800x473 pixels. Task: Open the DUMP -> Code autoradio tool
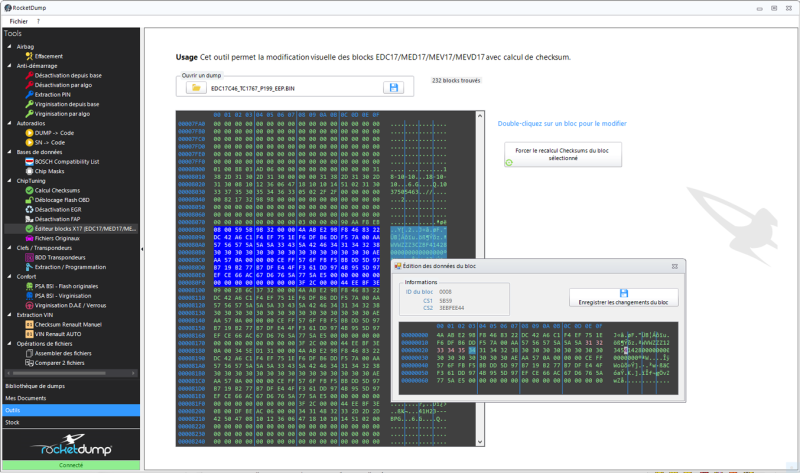(x=55, y=132)
